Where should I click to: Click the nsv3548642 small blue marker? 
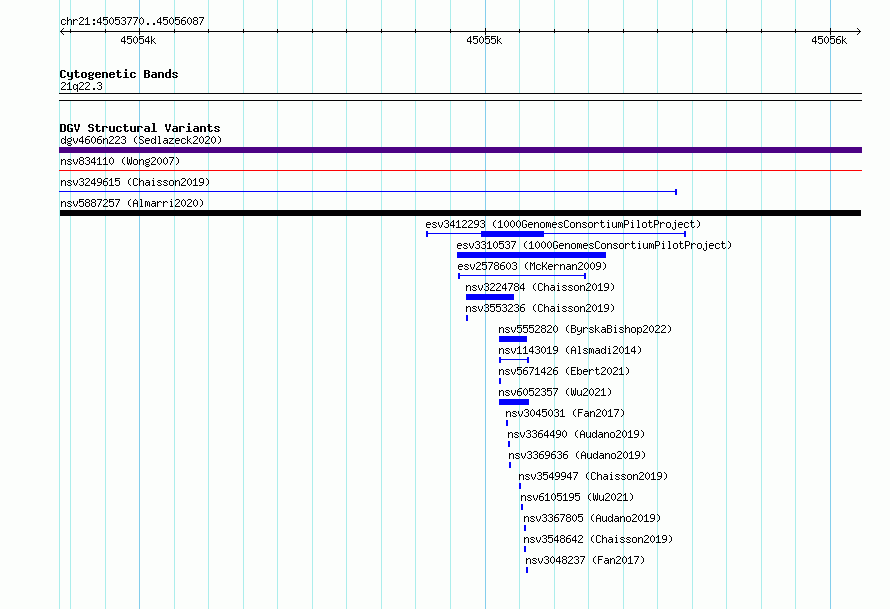[x=525, y=549]
